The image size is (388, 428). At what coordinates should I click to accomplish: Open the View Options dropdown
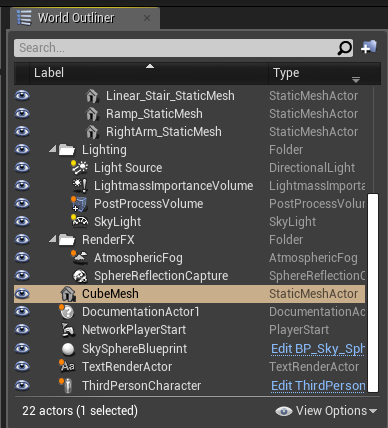tap(326, 411)
